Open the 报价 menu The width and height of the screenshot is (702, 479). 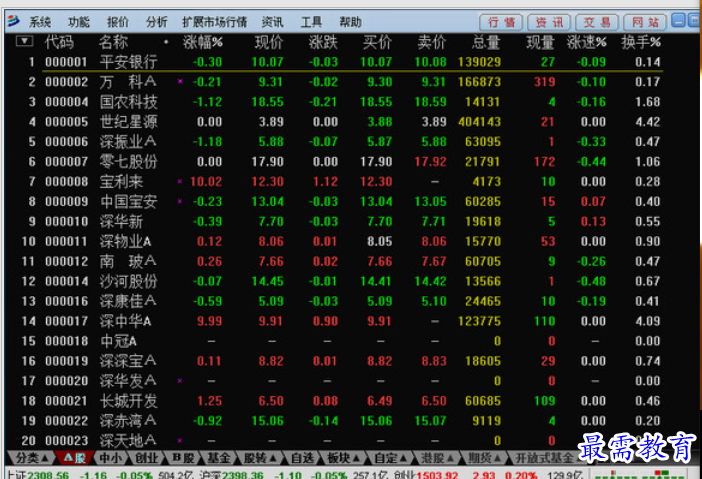[x=118, y=22]
